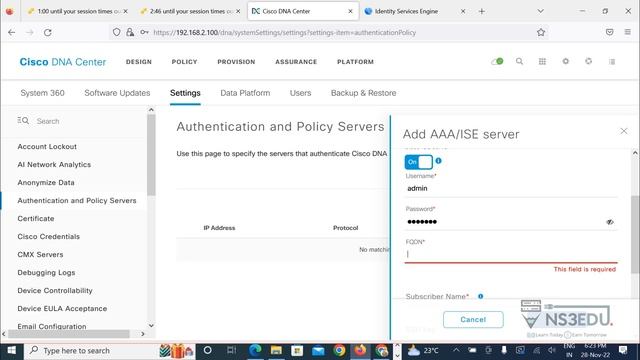Viewport: 640px width, 360px height.
Task: Open a new browser tab
Action: 482,11
